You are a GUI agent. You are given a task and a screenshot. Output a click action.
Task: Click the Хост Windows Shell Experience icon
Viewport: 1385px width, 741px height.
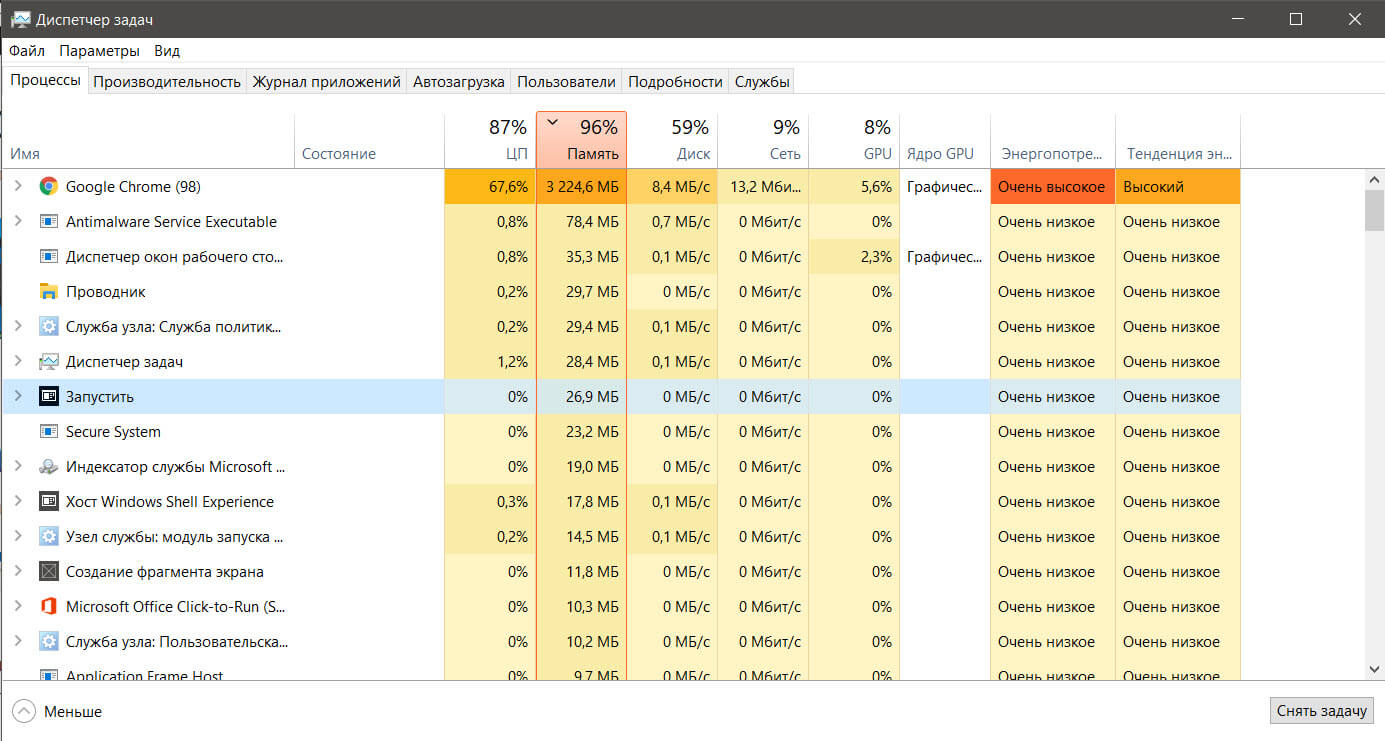coord(48,502)
